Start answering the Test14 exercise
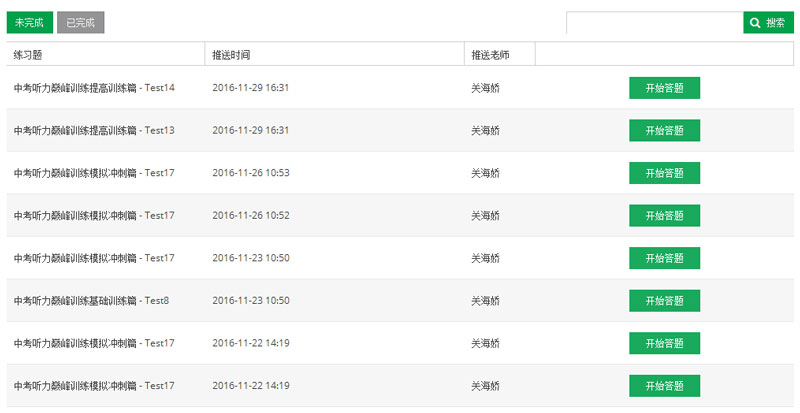Screen dimensions: 800x413 point(664,88)
